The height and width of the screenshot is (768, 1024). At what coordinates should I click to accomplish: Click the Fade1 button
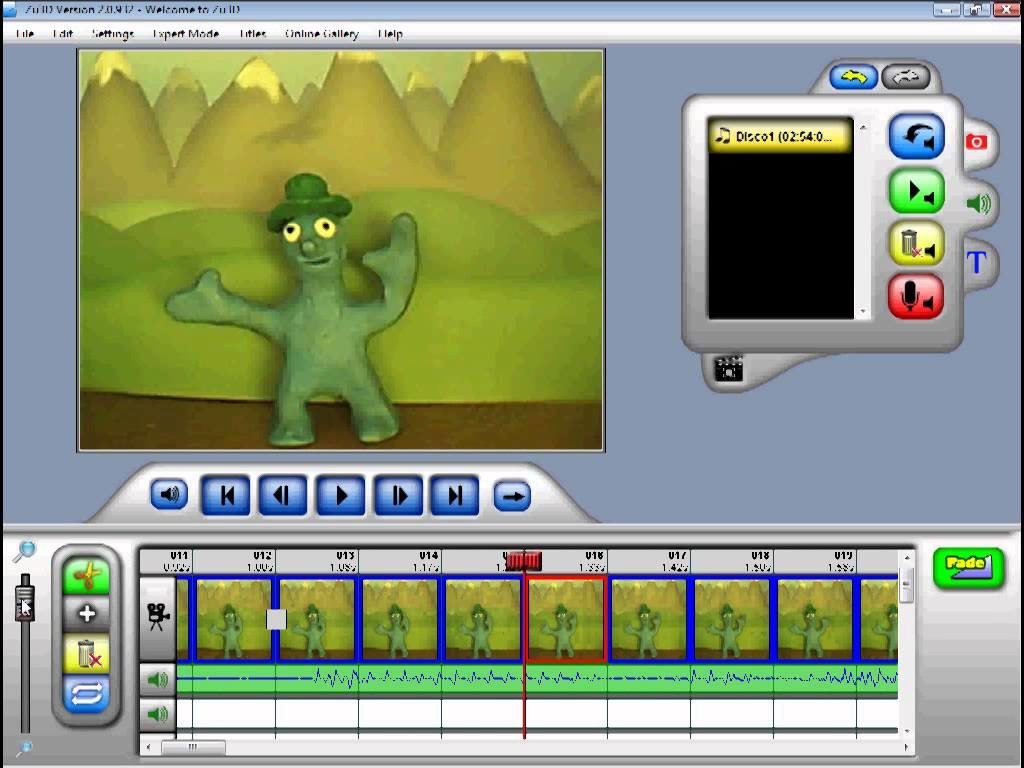(x=968, y=567)
